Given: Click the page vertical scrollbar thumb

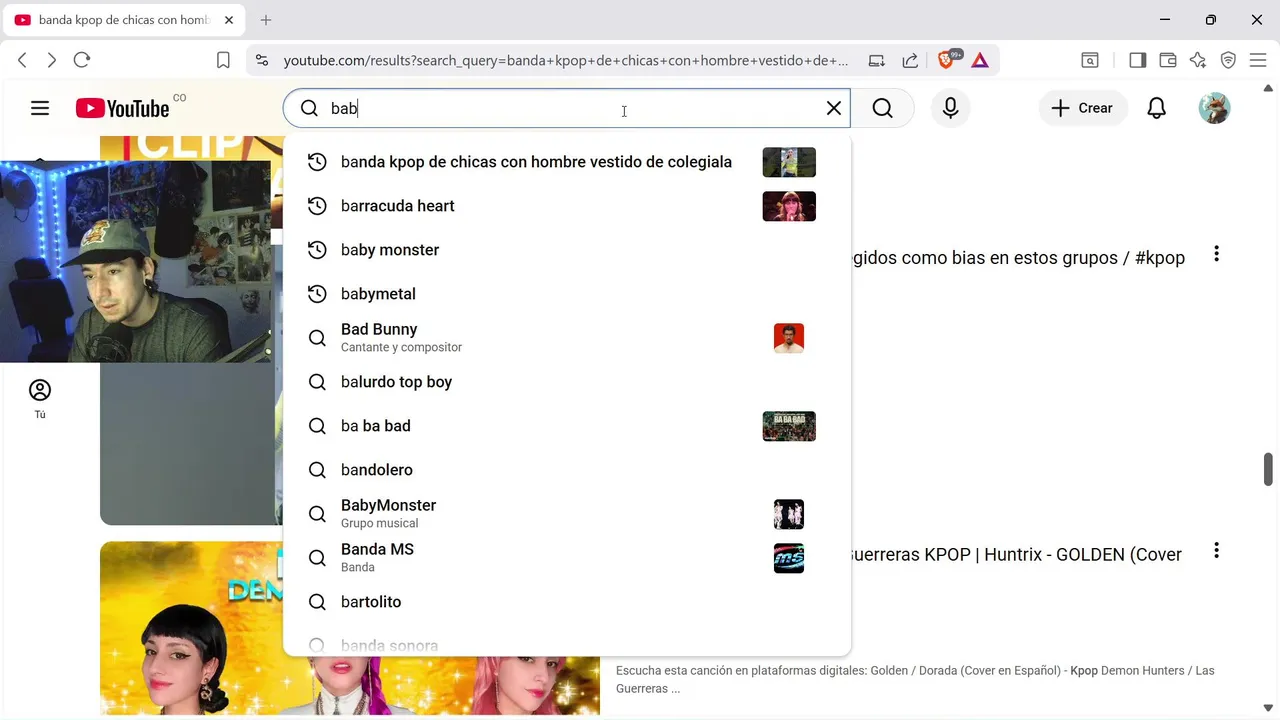Looking at the screenshot, I should click(x=1268, y=468).
